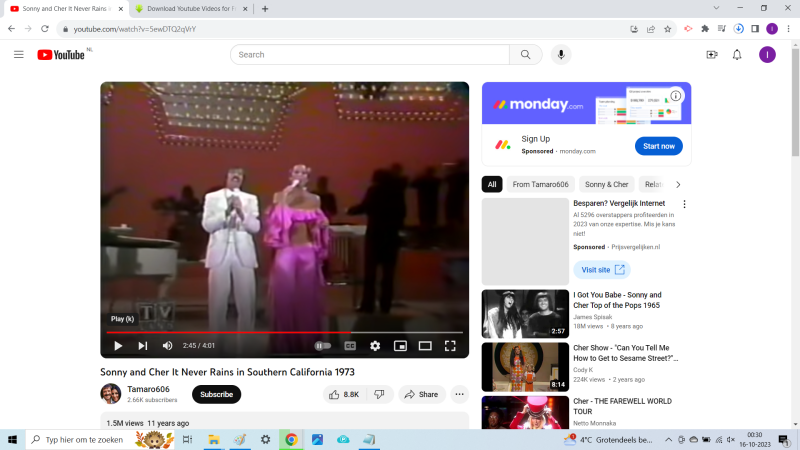Open more actions ellipsis below video

(x=459, y=394)
